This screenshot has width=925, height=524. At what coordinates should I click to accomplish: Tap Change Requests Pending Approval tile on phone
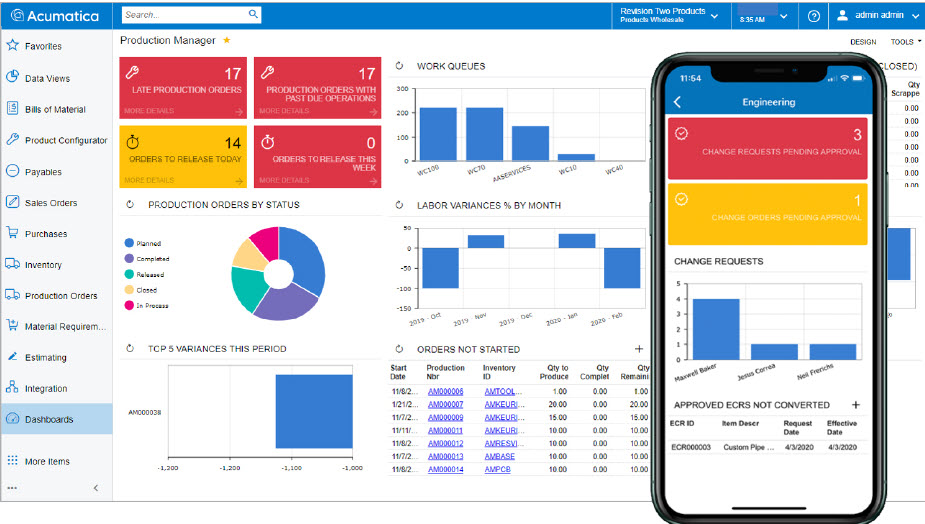coord(768,148)
